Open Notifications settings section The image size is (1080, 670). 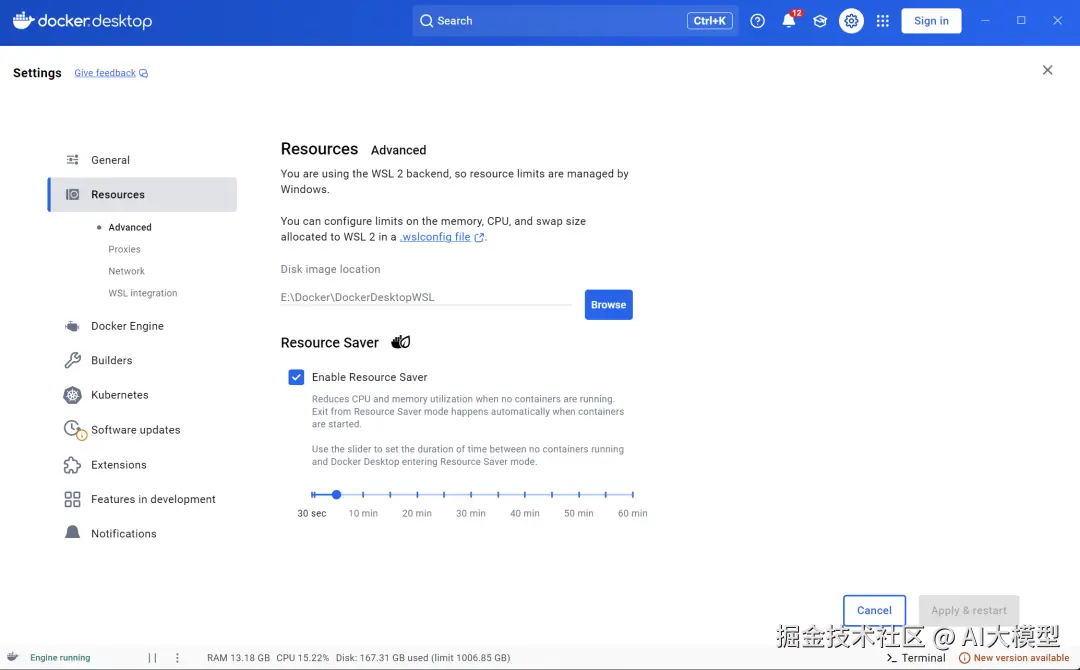tap(143, 534)
